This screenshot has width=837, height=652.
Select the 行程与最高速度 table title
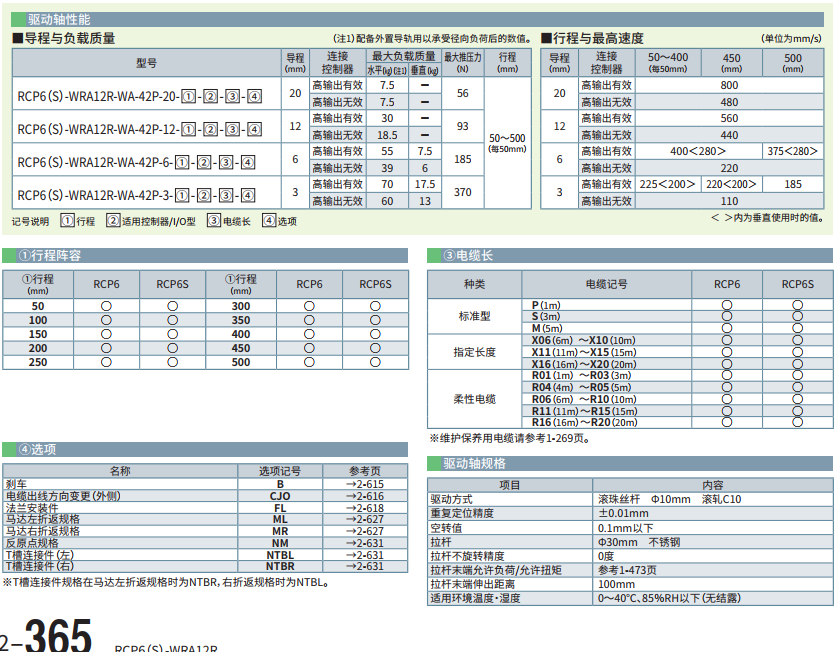593,38
